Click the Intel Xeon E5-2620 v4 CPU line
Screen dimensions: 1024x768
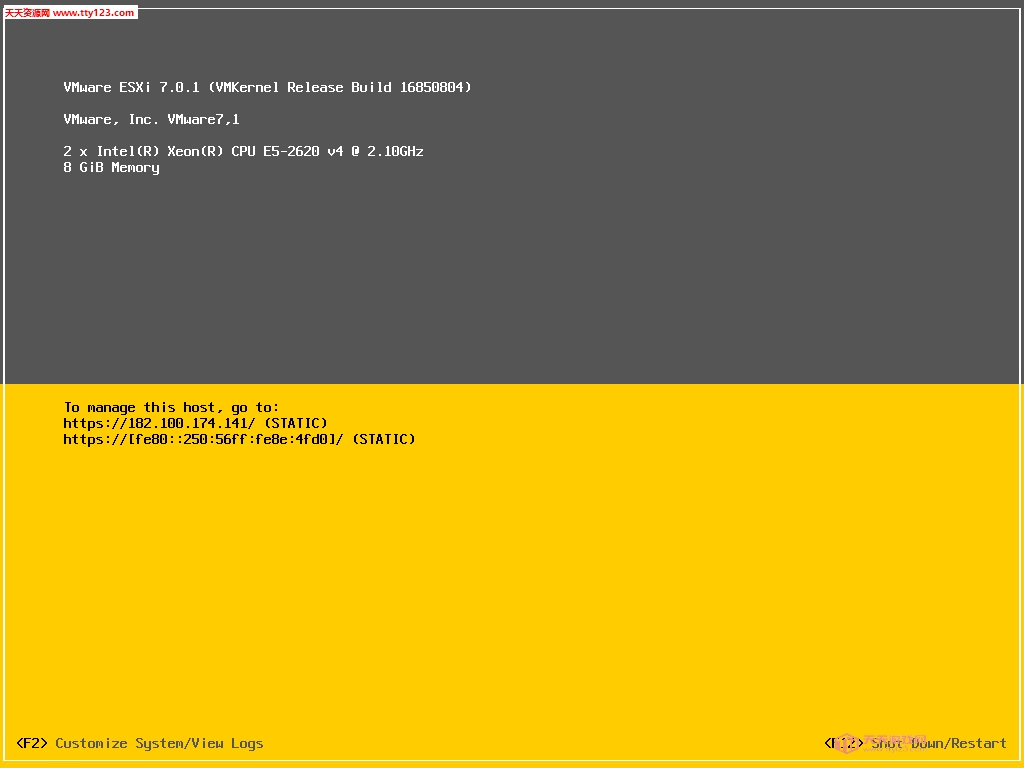(243, 152)
